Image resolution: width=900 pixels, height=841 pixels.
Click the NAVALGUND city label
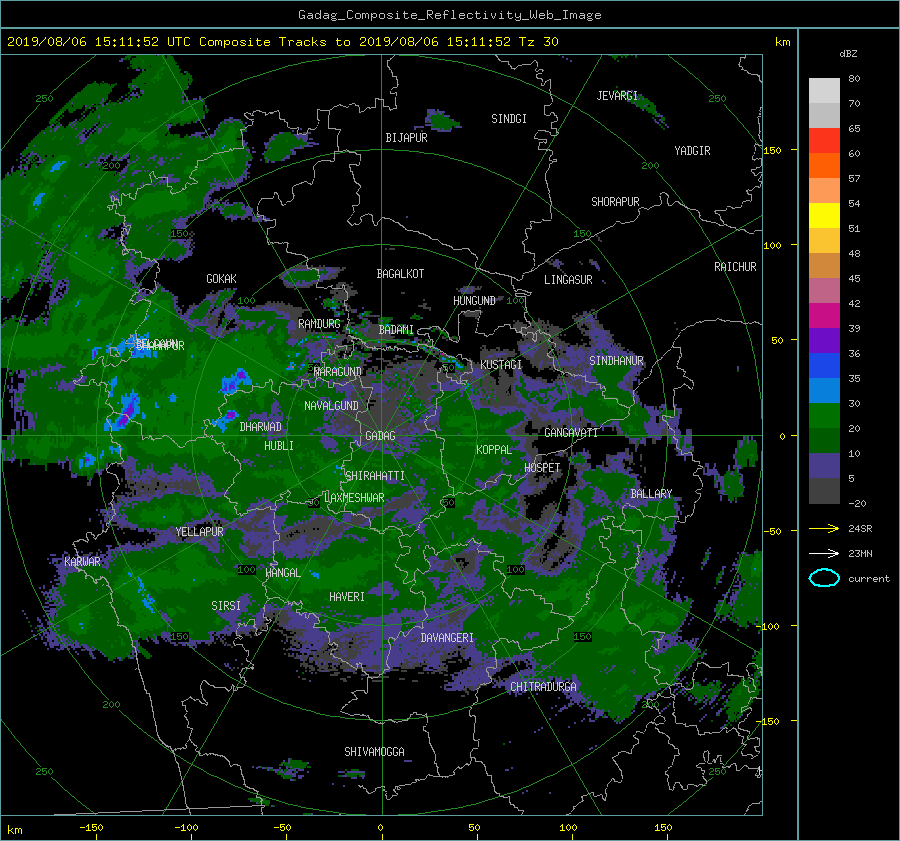(x=331, y=406)
